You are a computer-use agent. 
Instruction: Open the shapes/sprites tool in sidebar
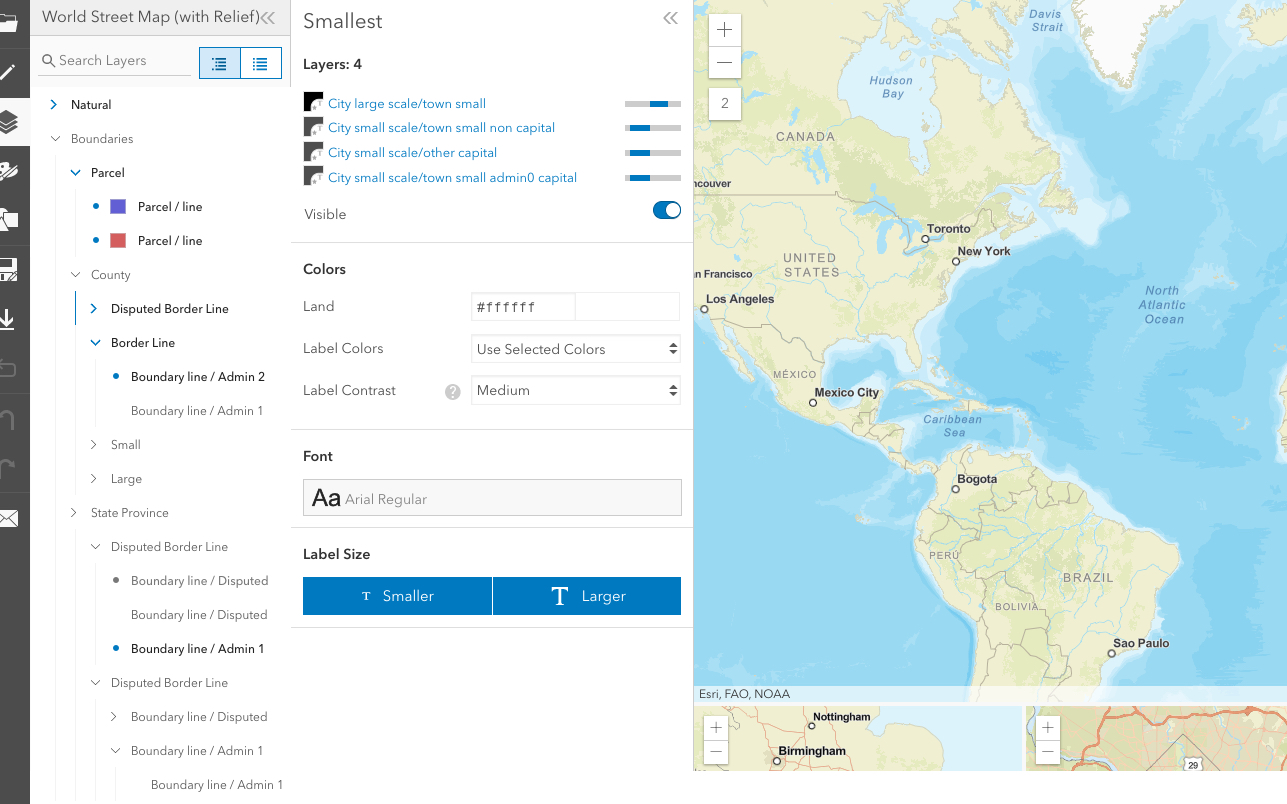[x=8, y=220]
